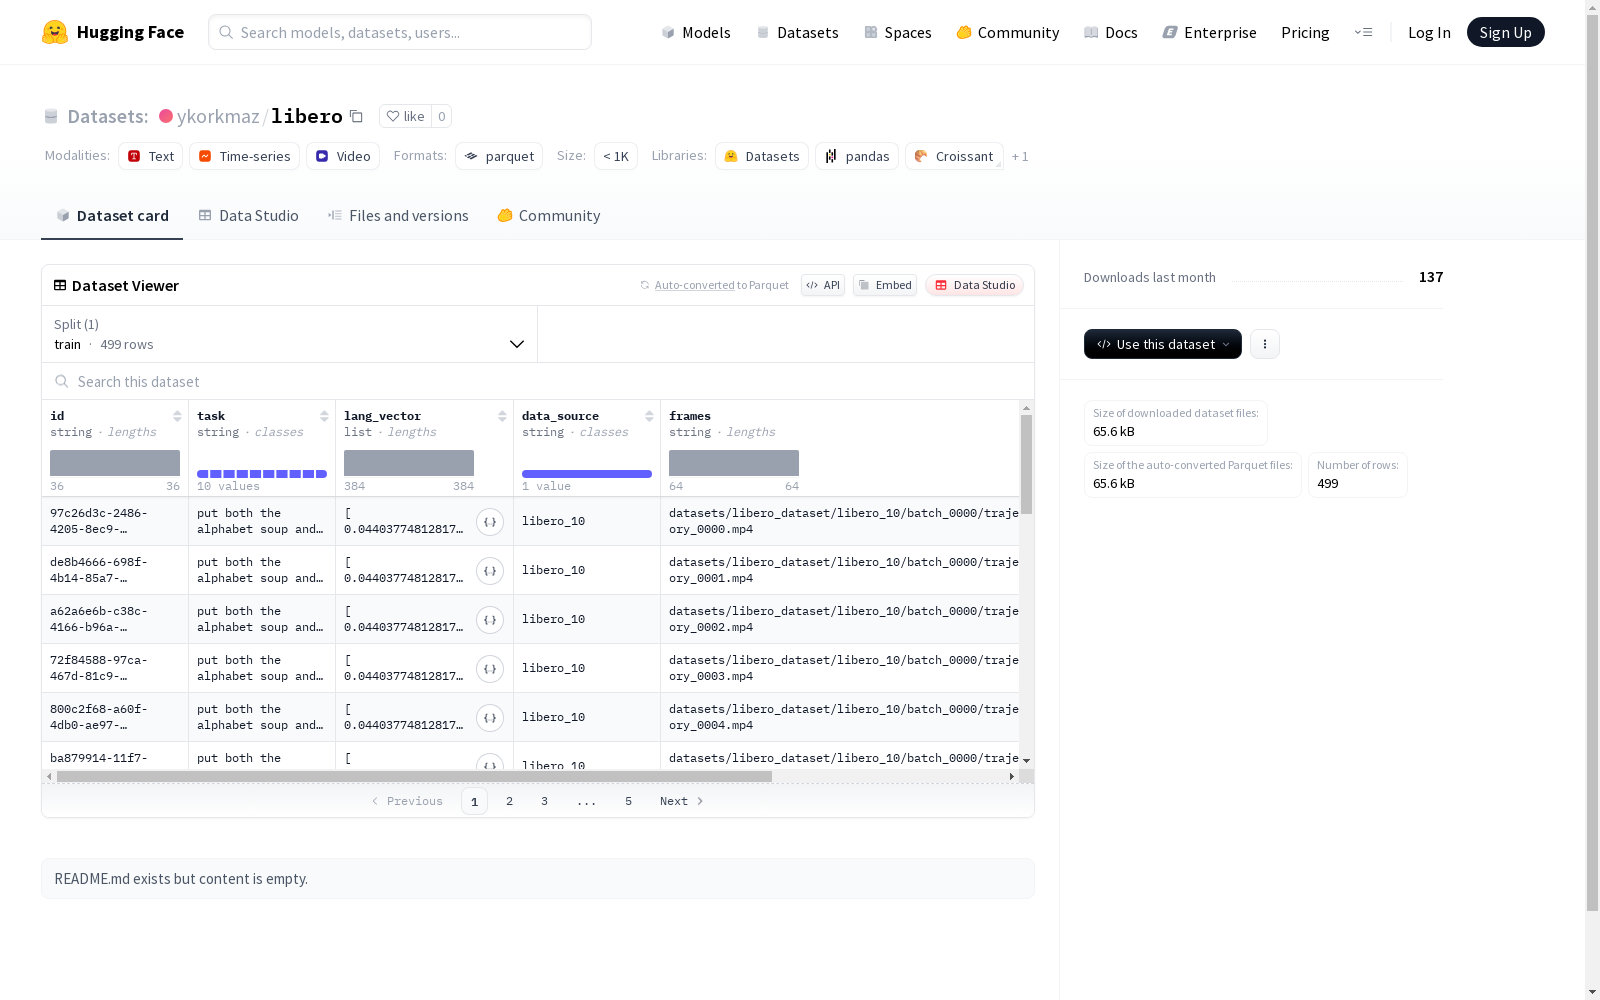Click the Text modality tag

(151, 156)
